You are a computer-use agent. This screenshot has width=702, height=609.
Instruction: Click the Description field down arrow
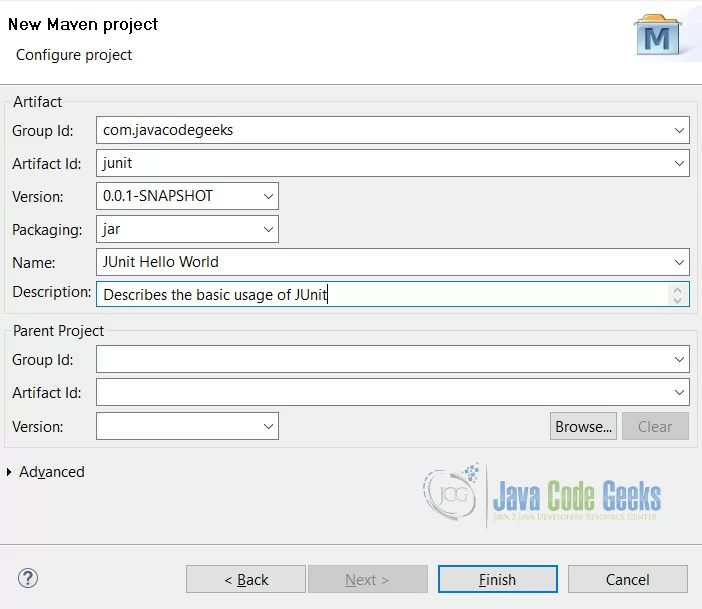click(x=677, y=300)
